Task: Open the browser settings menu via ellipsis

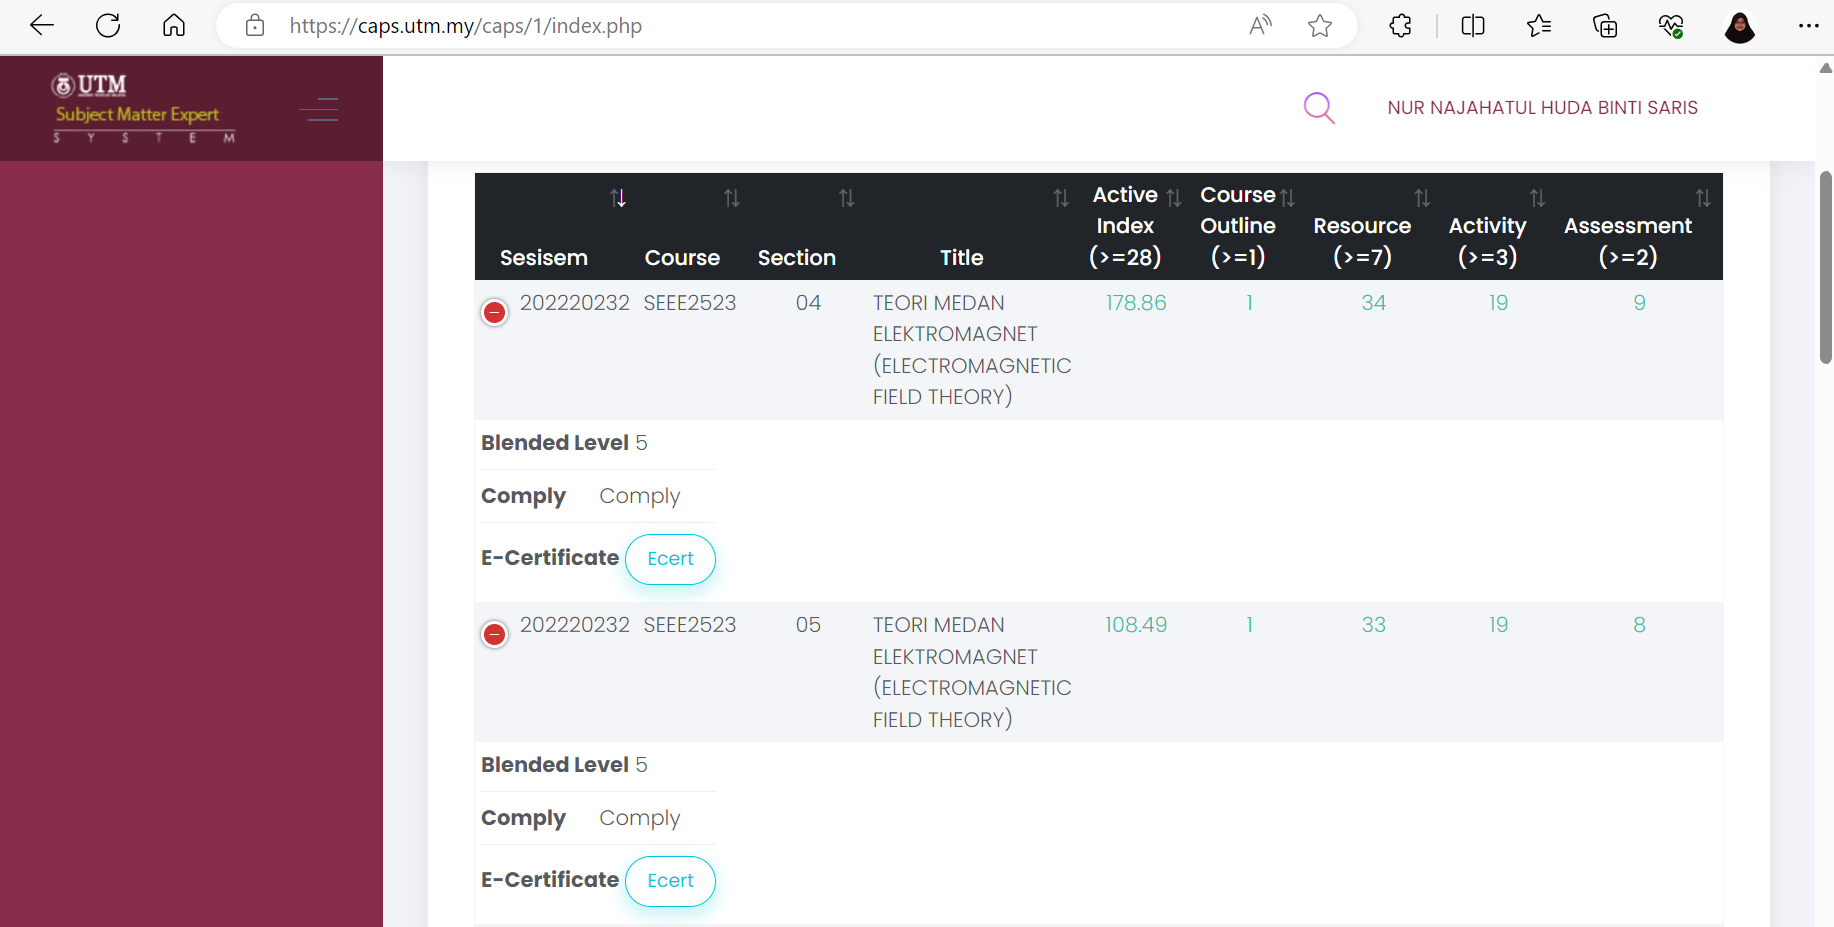Action: [1808, 26]
